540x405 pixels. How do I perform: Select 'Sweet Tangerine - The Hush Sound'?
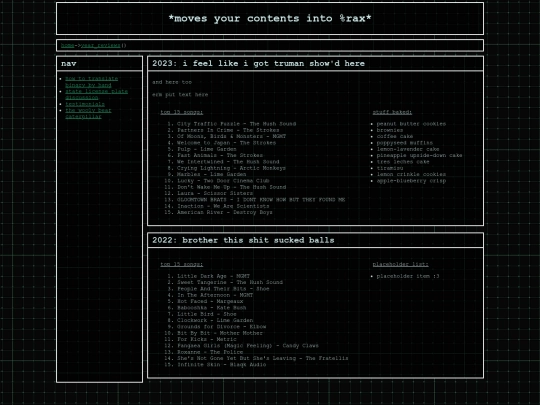click(230, 282)
